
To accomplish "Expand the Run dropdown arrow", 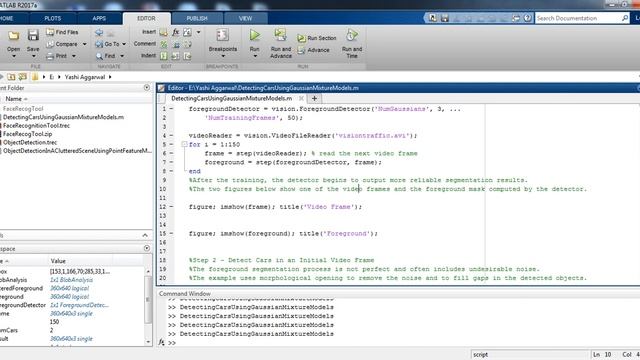I will coord(255,56).
